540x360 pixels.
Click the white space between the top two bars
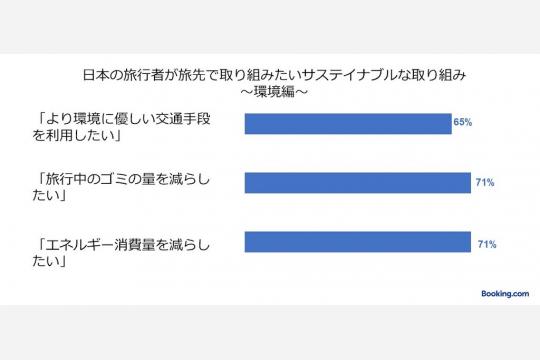[x=358, y=153]
